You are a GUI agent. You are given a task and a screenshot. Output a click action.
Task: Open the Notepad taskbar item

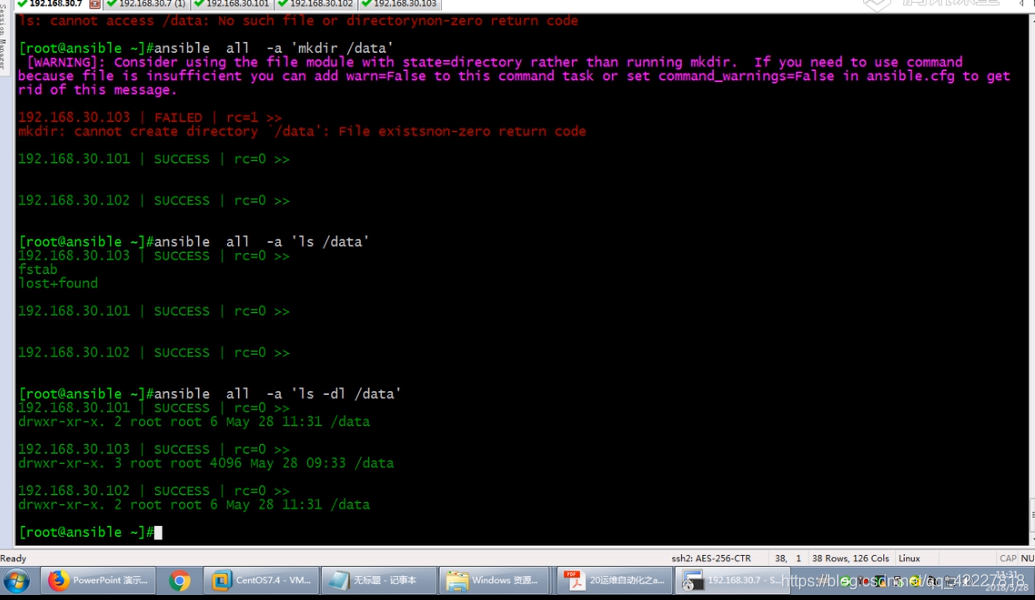tap(379, 580)
